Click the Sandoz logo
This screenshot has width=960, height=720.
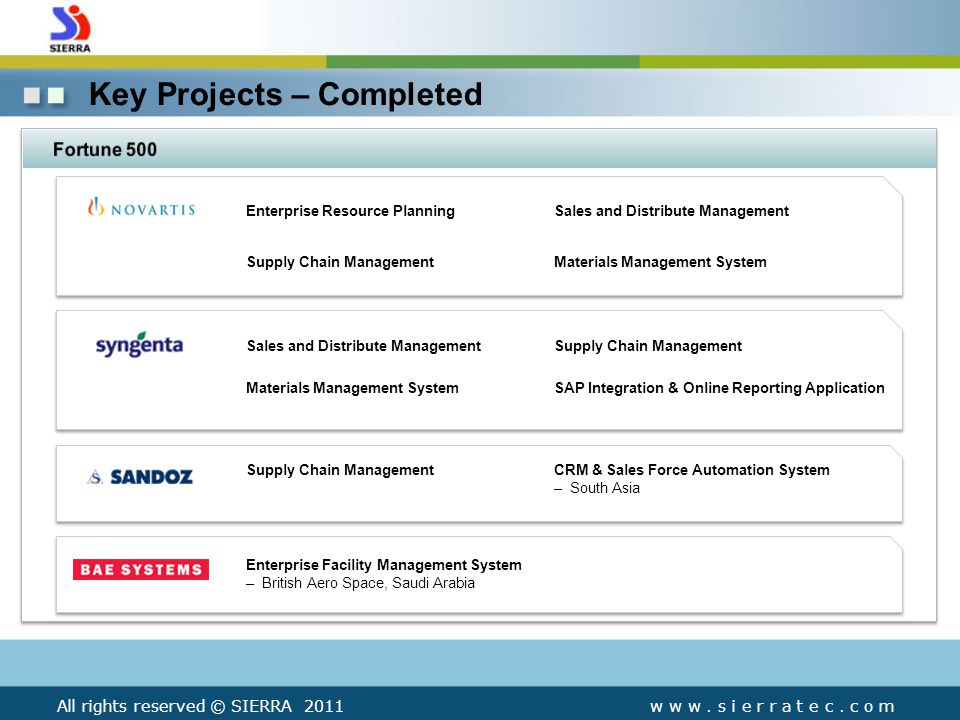(140, 476)
